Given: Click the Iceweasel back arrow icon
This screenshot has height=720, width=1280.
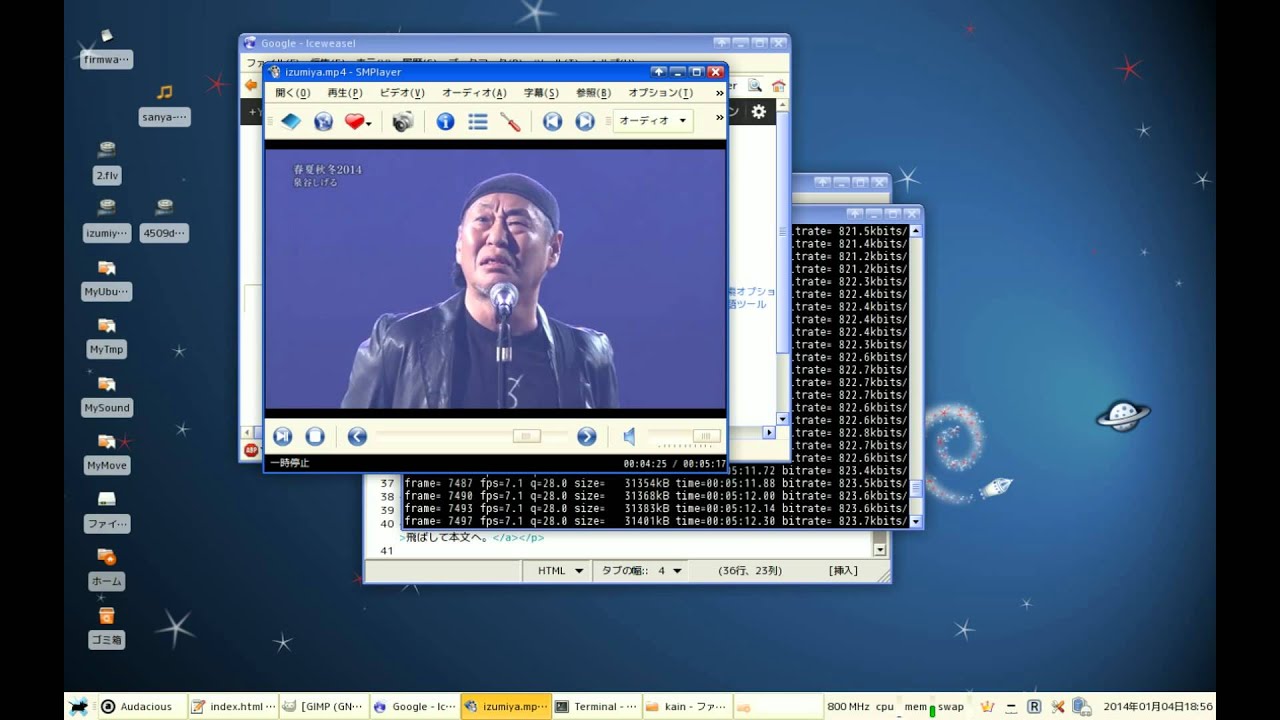Looking at the screenshot, I should (251, 86).
